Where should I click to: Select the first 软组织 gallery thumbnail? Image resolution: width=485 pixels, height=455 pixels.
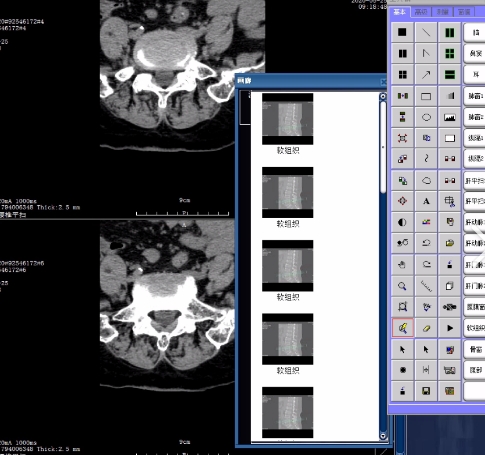point(287,119)
